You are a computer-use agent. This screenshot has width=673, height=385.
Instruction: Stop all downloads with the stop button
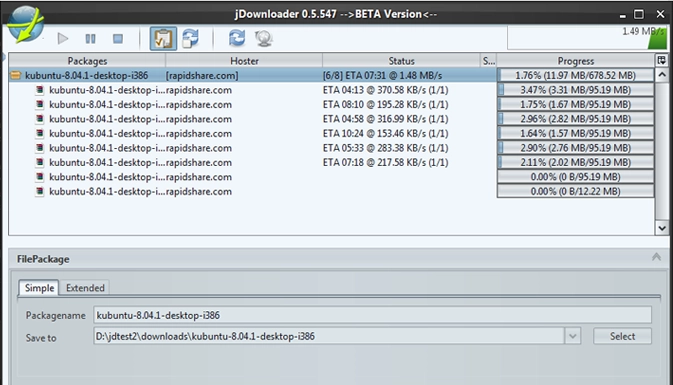[x=118, y=39]
